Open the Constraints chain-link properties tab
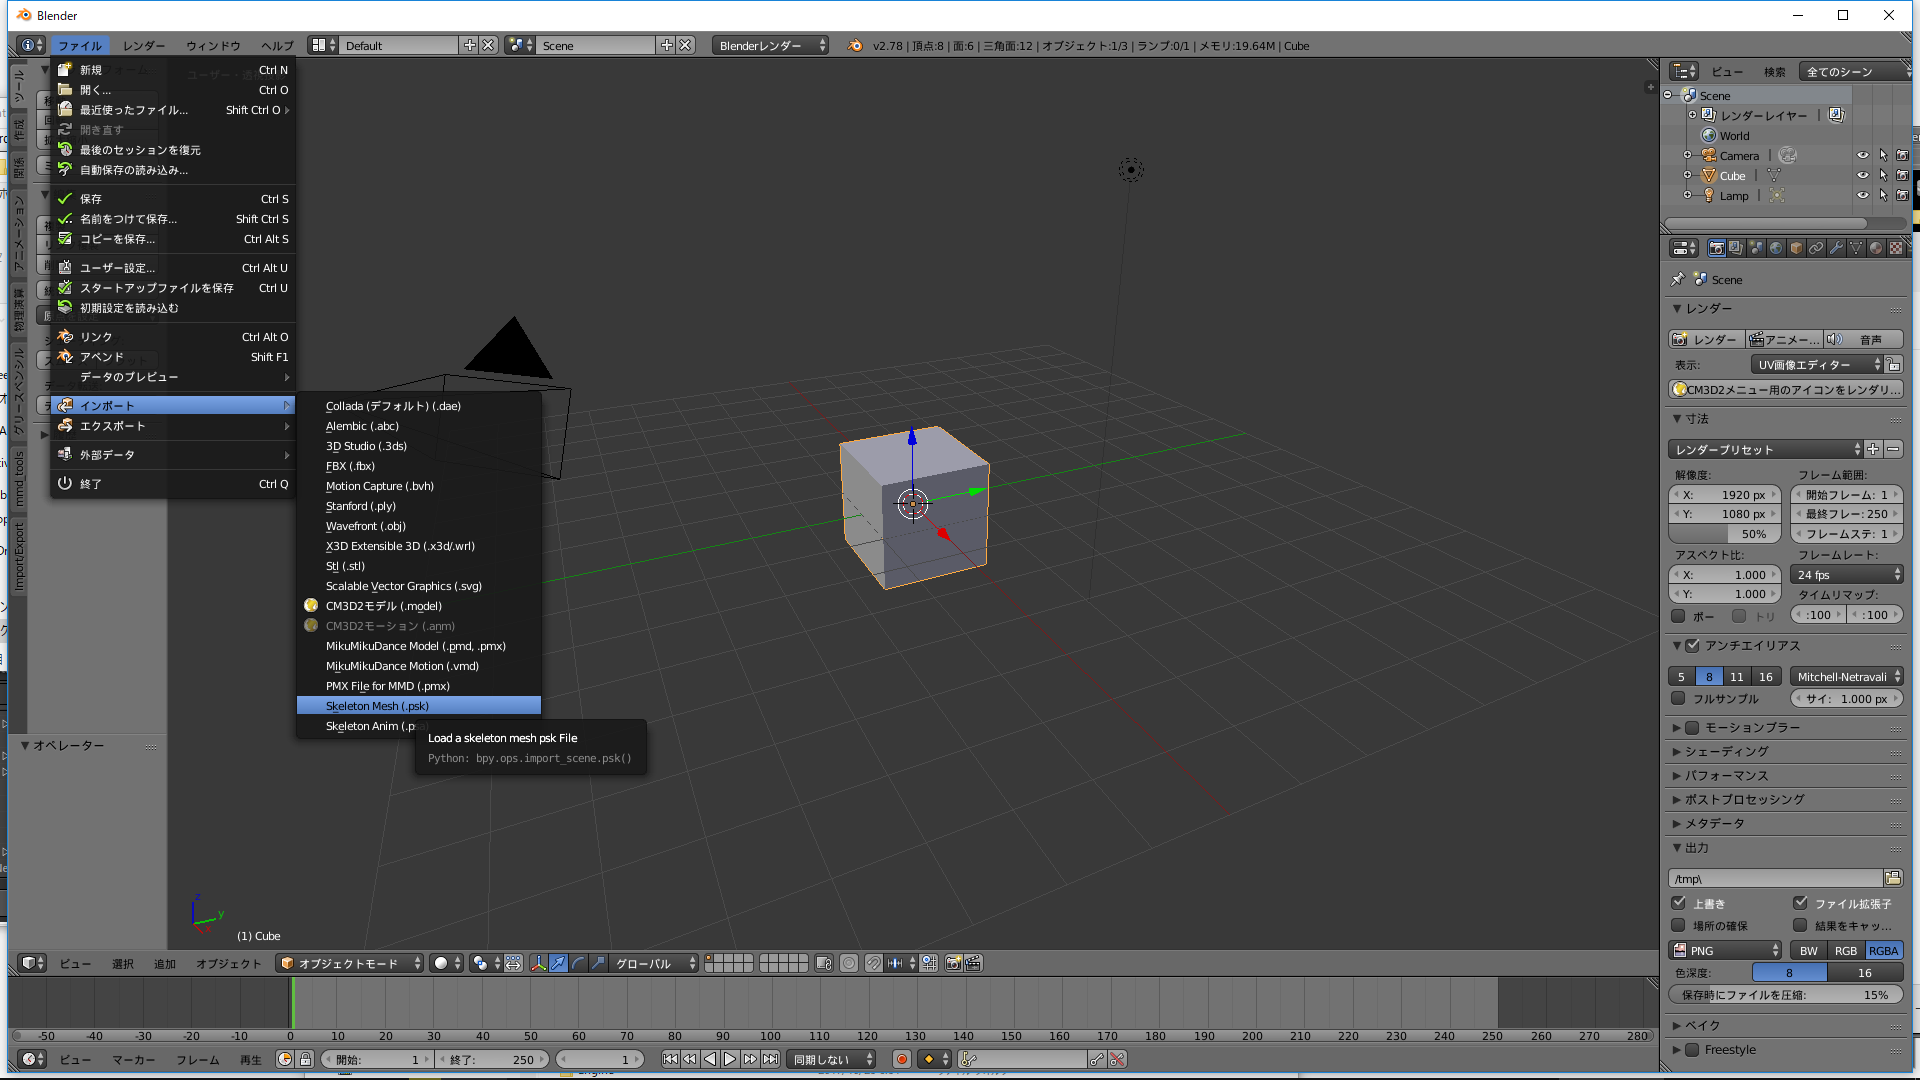 point(1816,248)
